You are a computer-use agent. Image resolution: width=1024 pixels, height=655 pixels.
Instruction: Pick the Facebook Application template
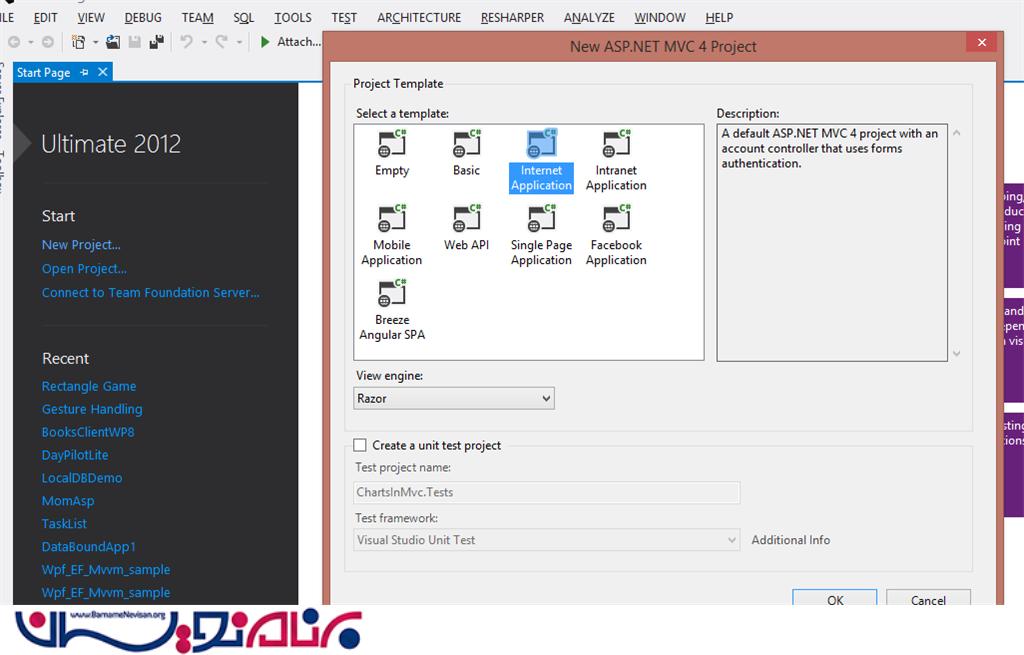click(616, 220)
